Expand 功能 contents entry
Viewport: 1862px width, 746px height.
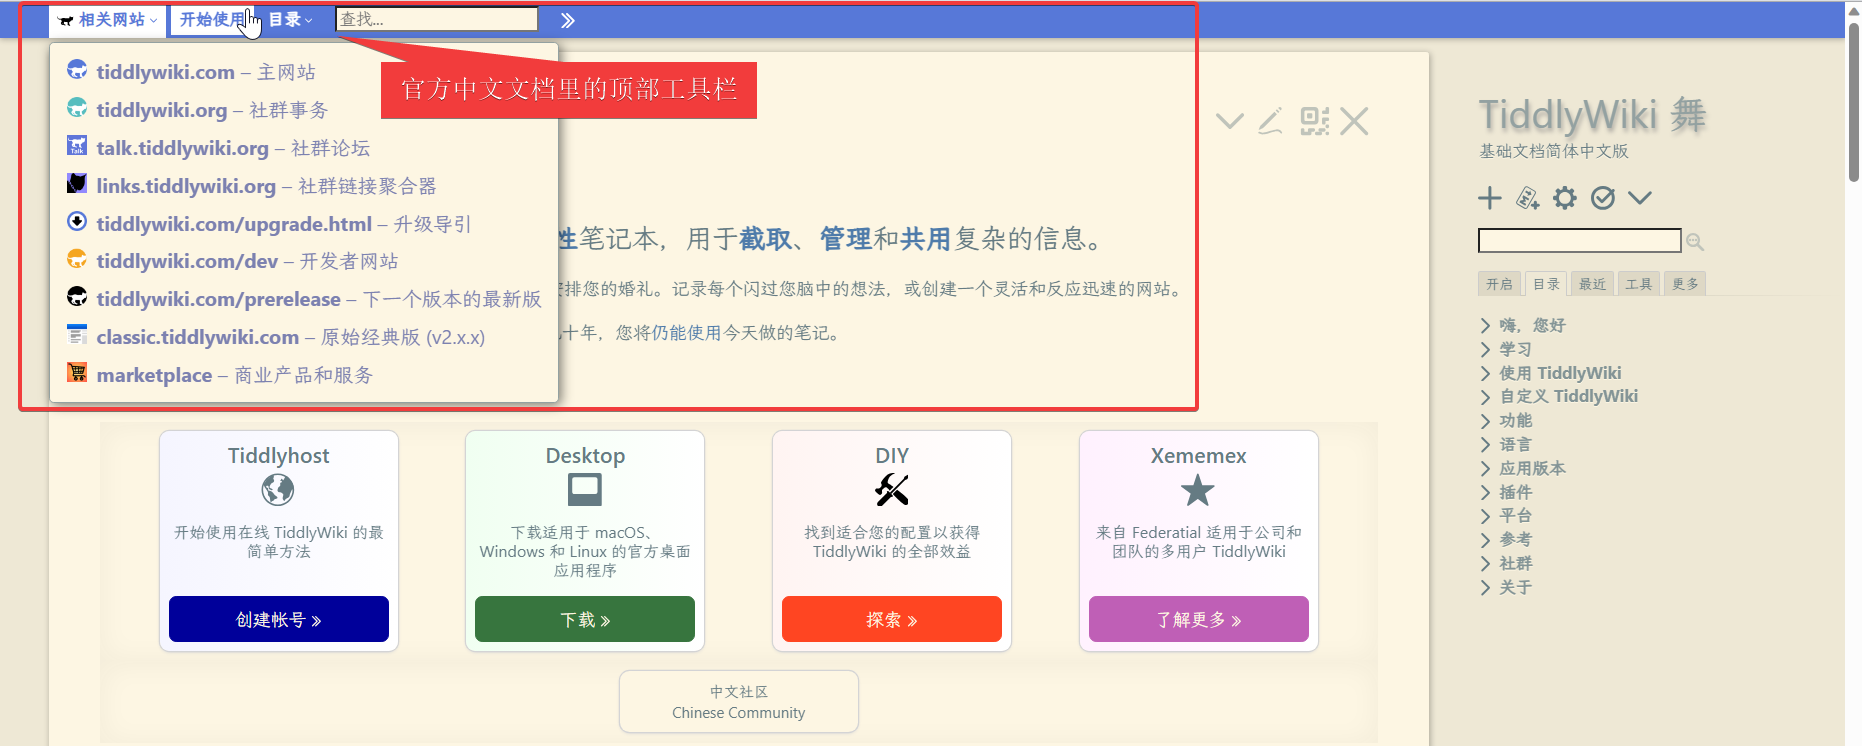point(1486,420)
